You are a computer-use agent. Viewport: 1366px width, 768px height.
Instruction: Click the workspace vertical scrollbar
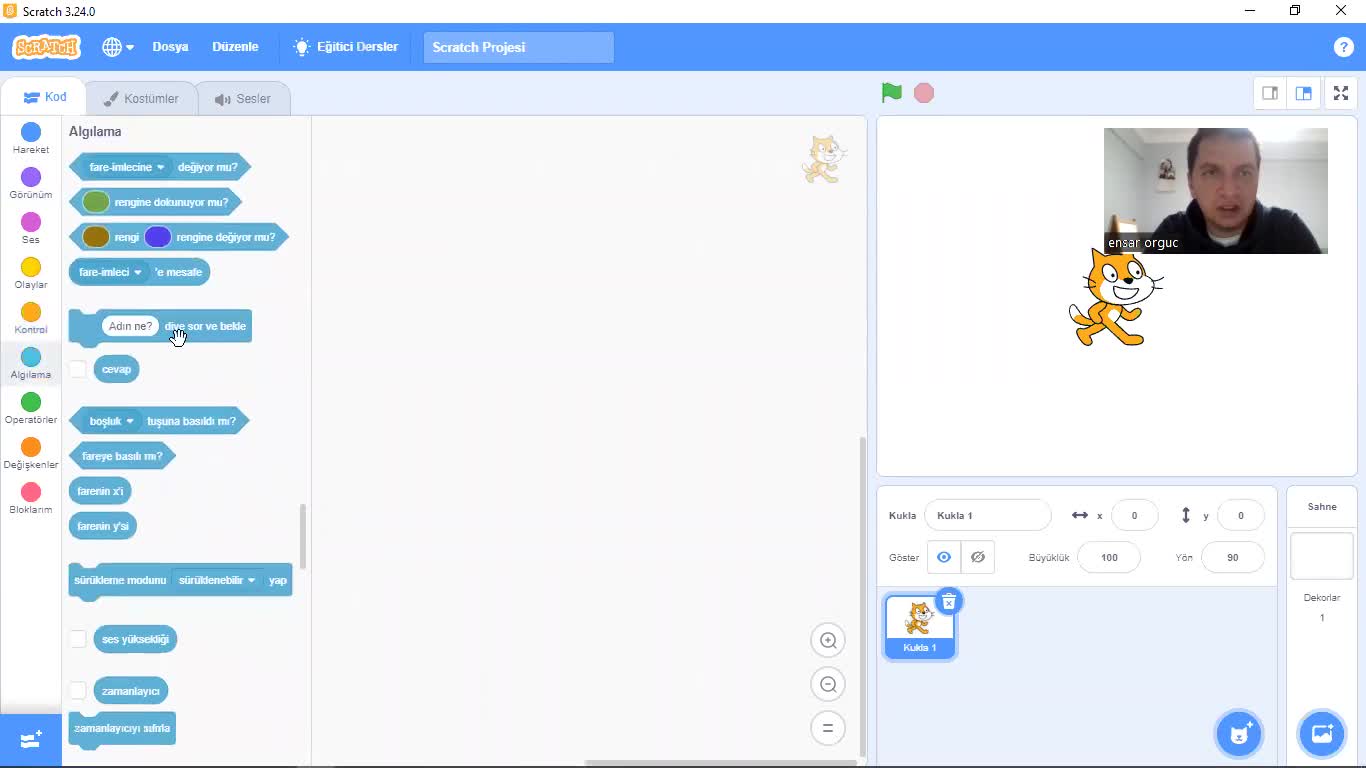tap(862, 597)
